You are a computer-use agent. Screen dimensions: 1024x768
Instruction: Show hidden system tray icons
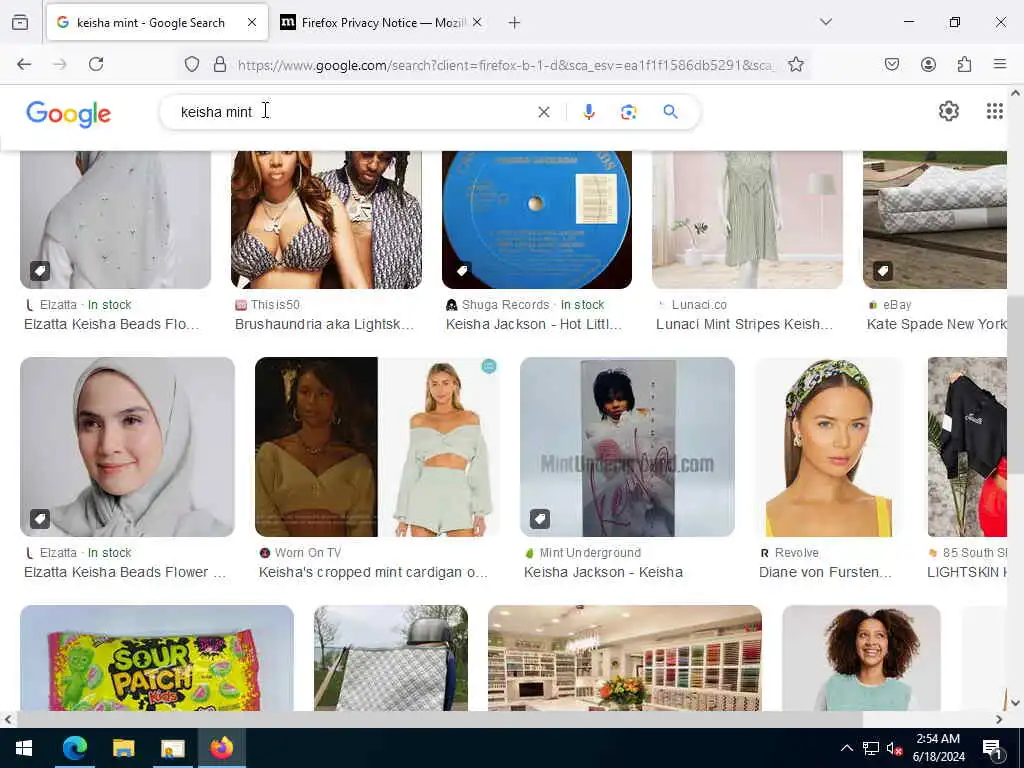pyautogui.click(x=846, y=748)
